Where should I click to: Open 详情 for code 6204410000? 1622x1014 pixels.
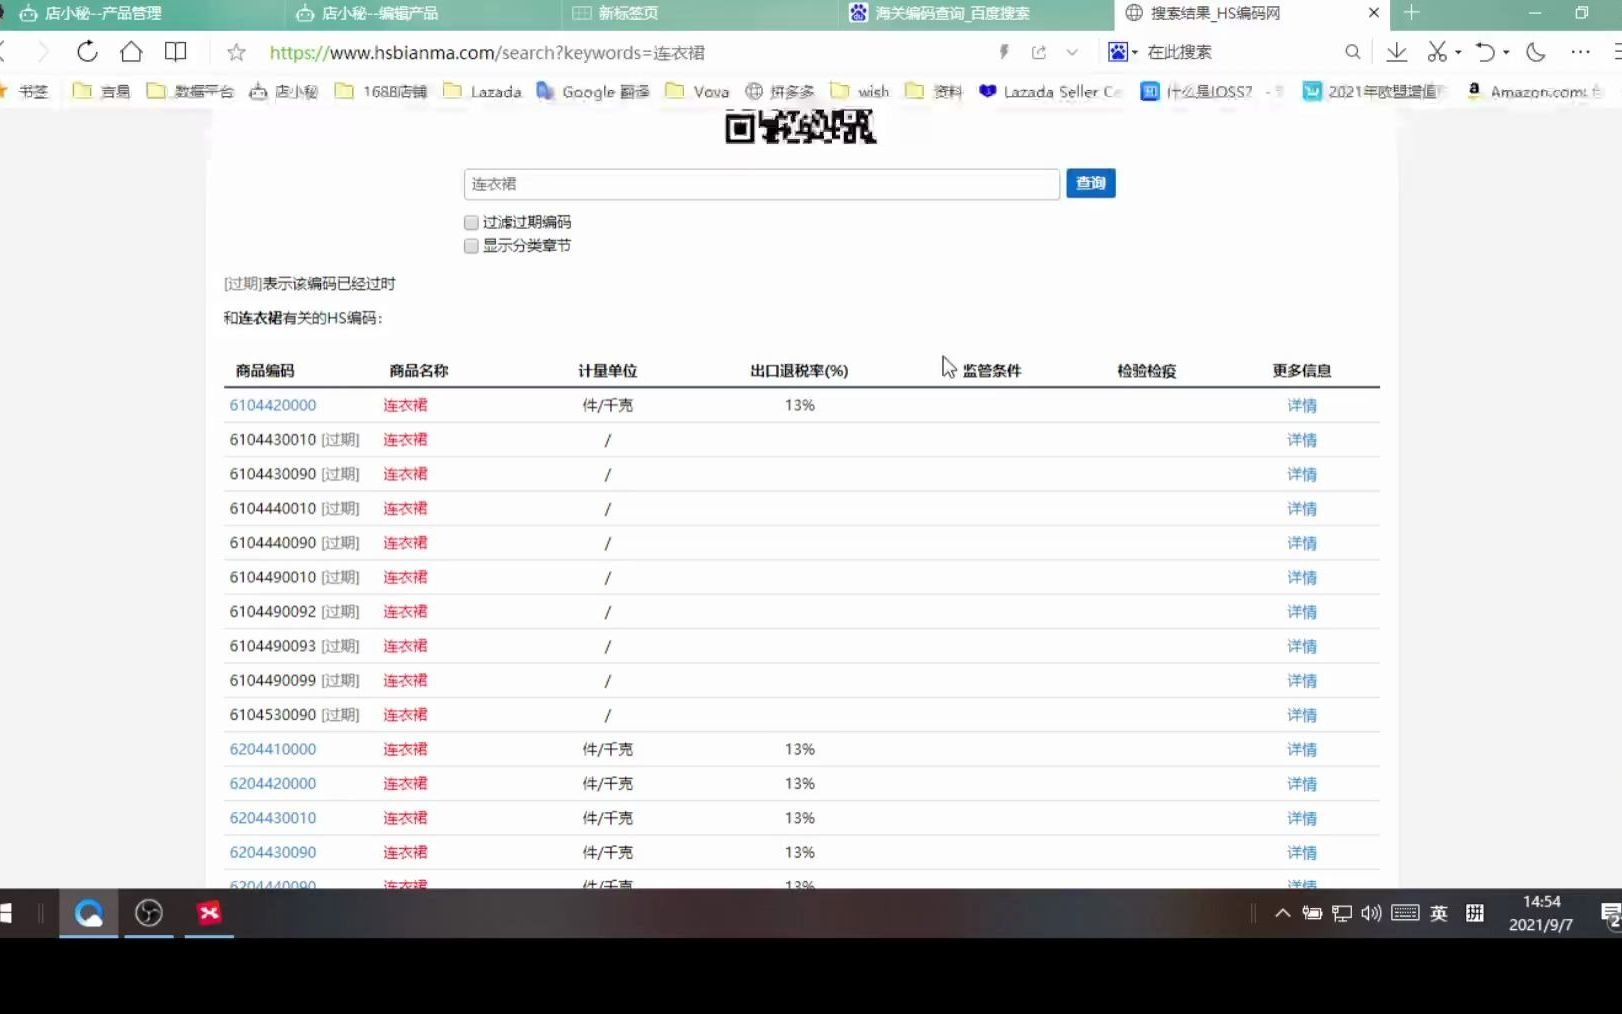1301,749
